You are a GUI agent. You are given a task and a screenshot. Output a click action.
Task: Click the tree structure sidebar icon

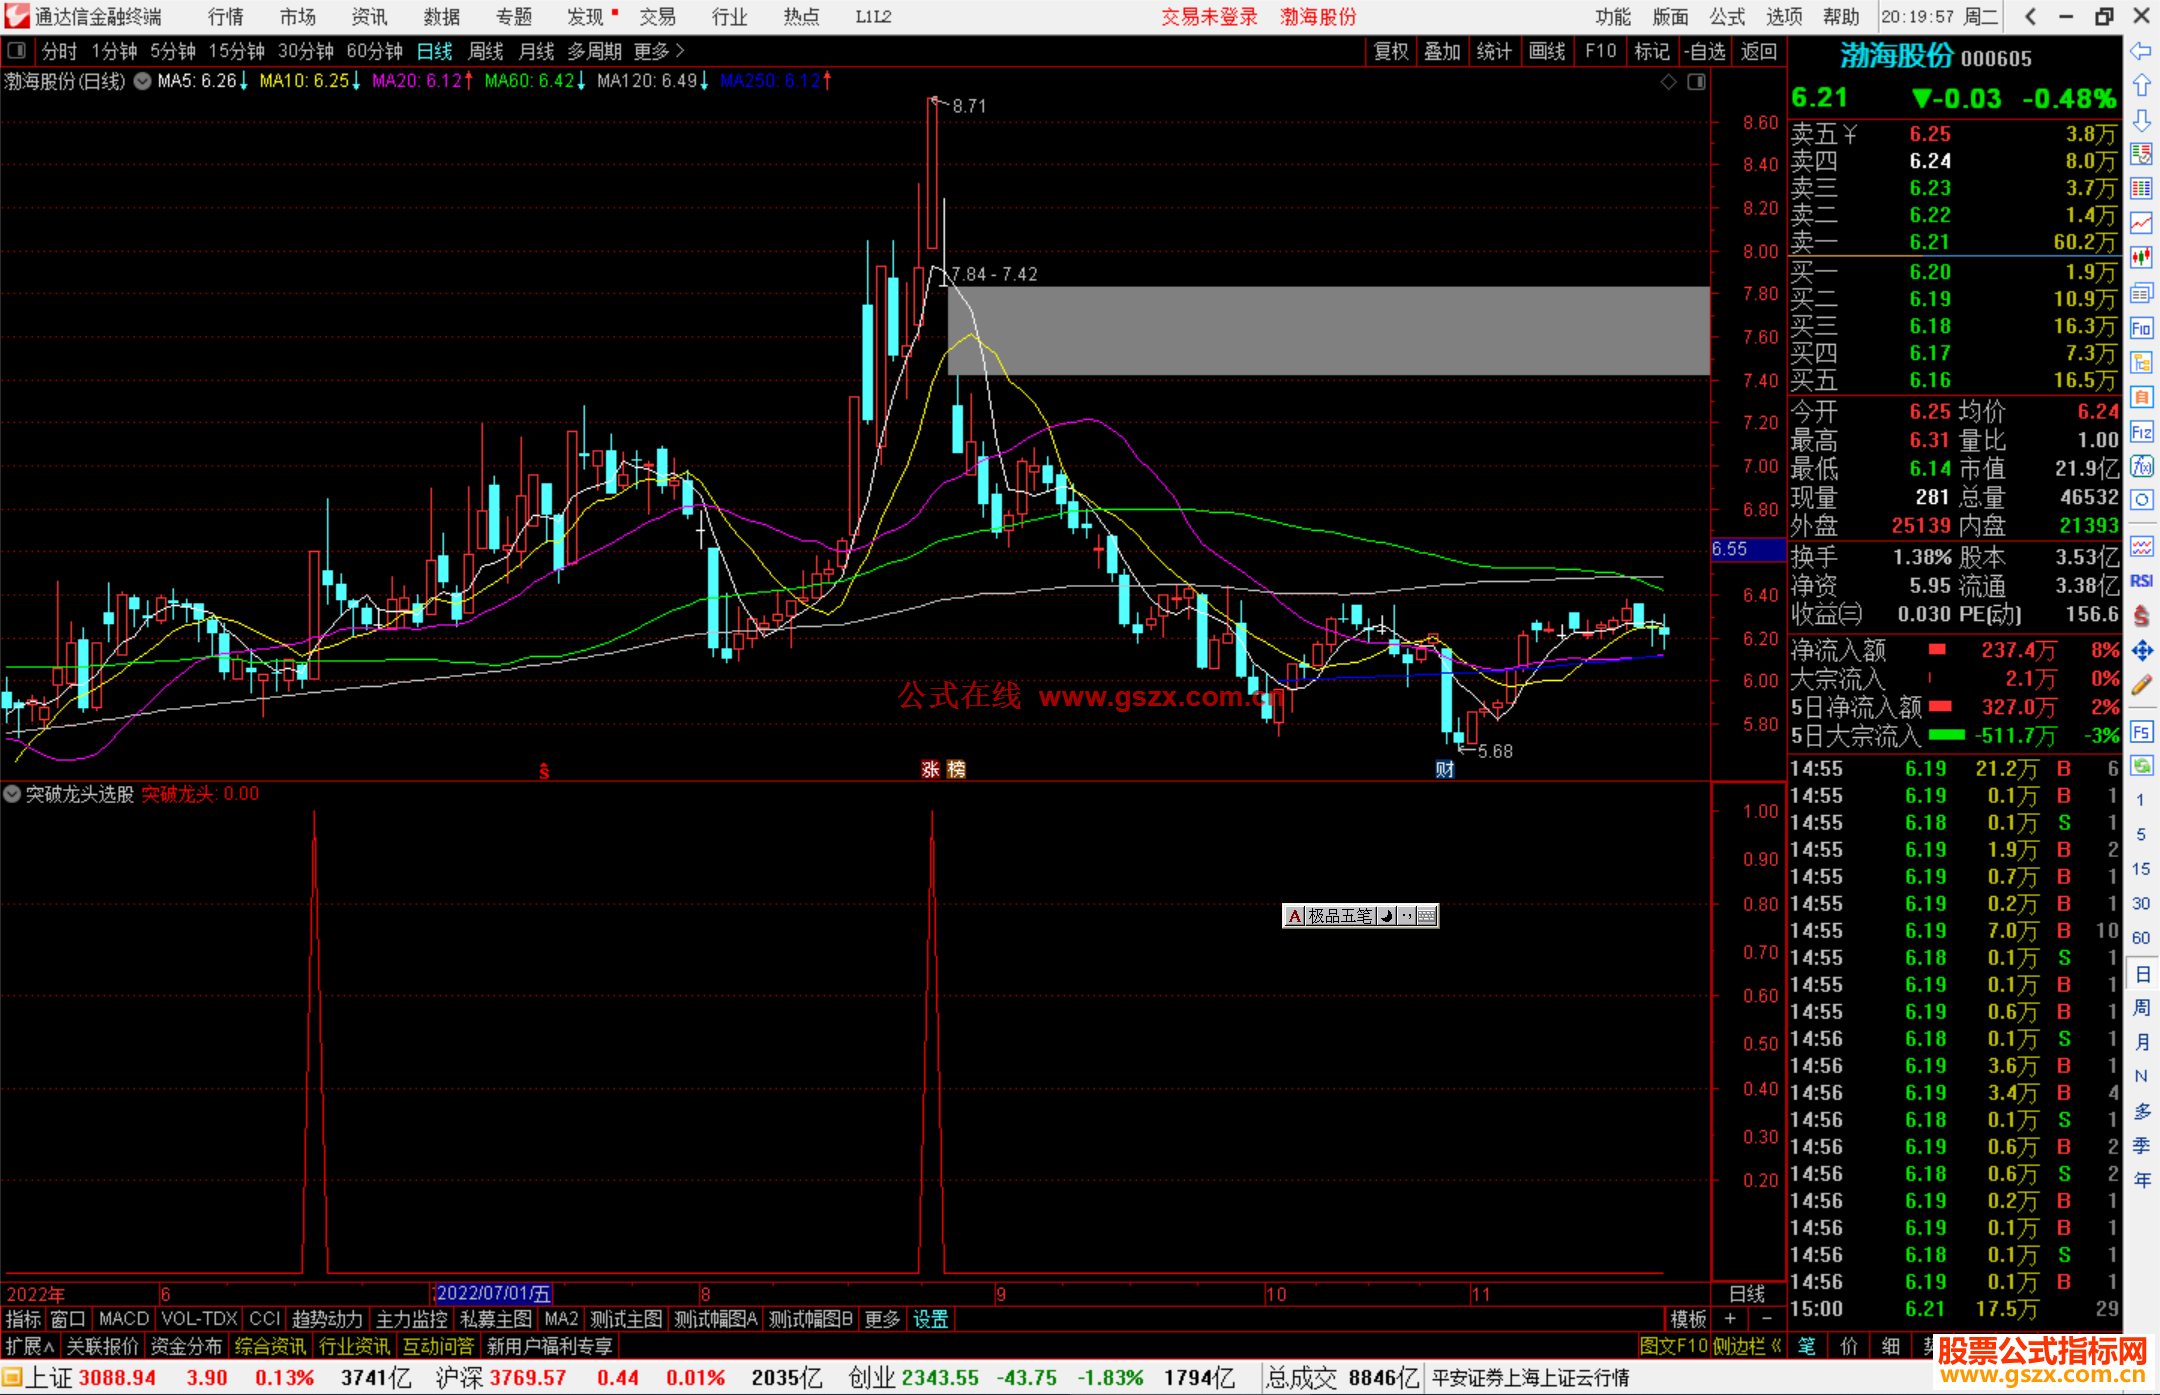click(x=2141, y=362)
